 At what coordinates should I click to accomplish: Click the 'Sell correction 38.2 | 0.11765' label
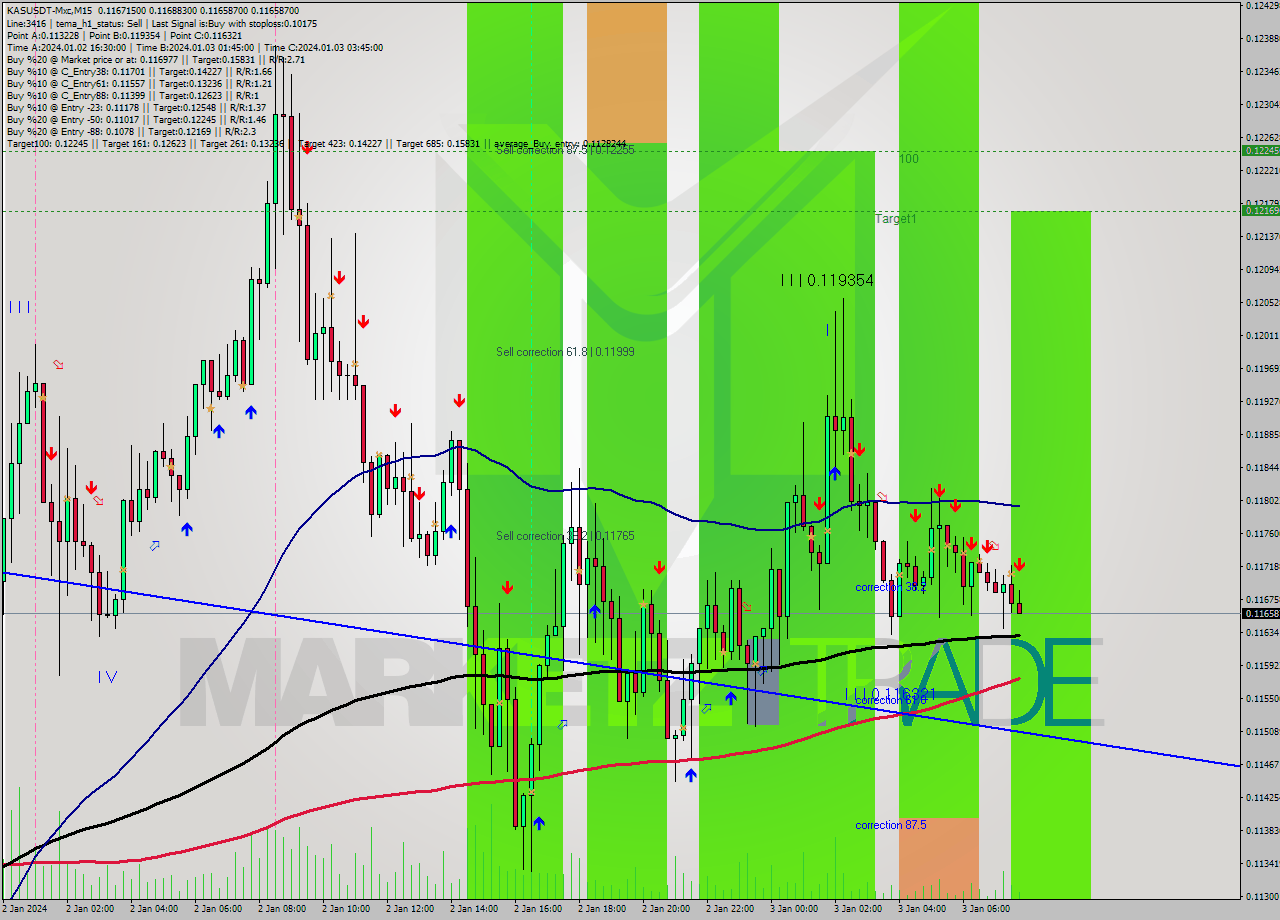coord(565,536)
